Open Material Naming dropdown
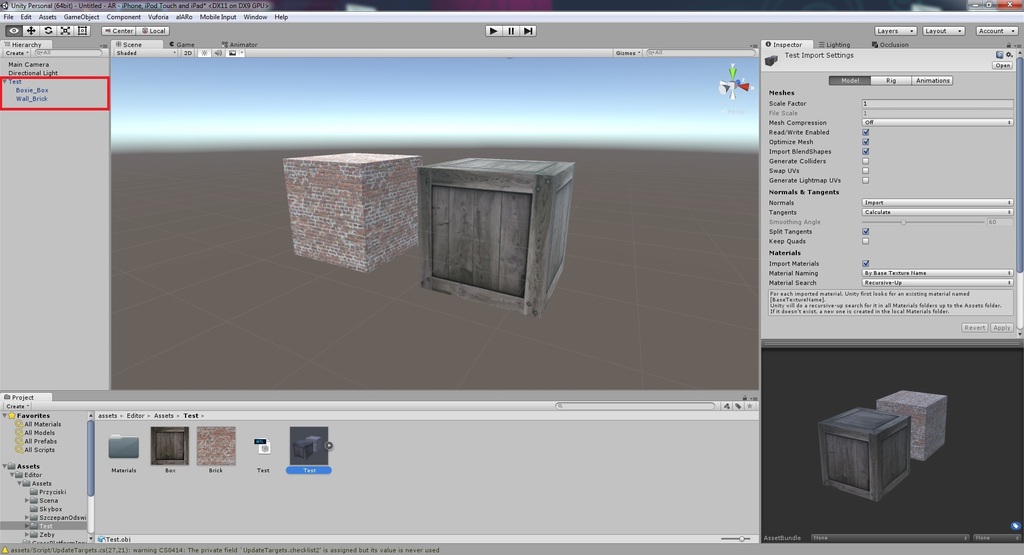The height and width of the screenshot is (555, 1024). pos(937,274)
